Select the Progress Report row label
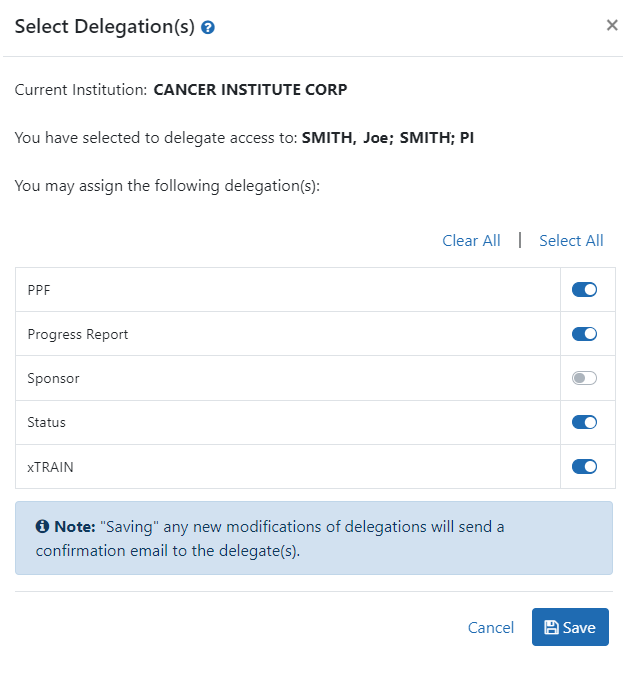623x677 pixels. point(78,334)
